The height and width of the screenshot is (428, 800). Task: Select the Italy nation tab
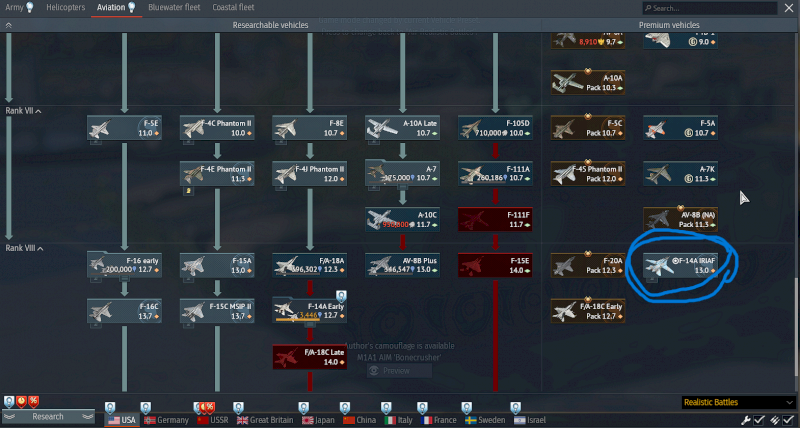pyautogui.click(x=398, y=420)
